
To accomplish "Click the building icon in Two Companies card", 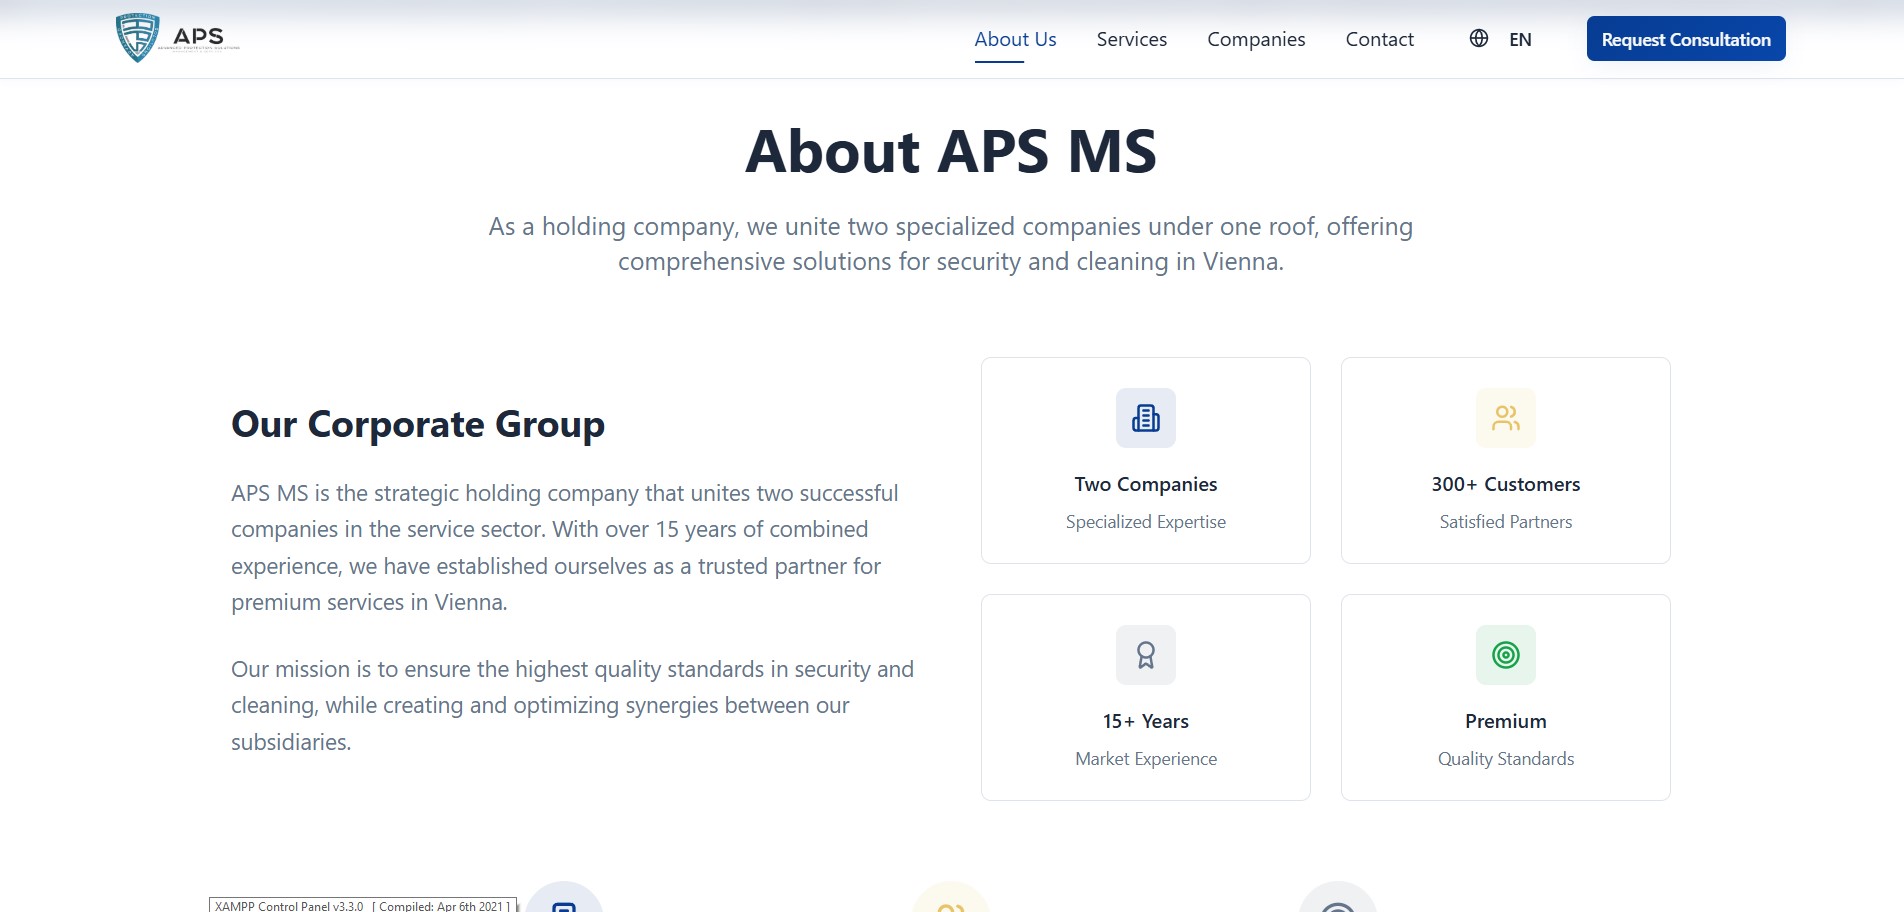I will click(1146, 418).
